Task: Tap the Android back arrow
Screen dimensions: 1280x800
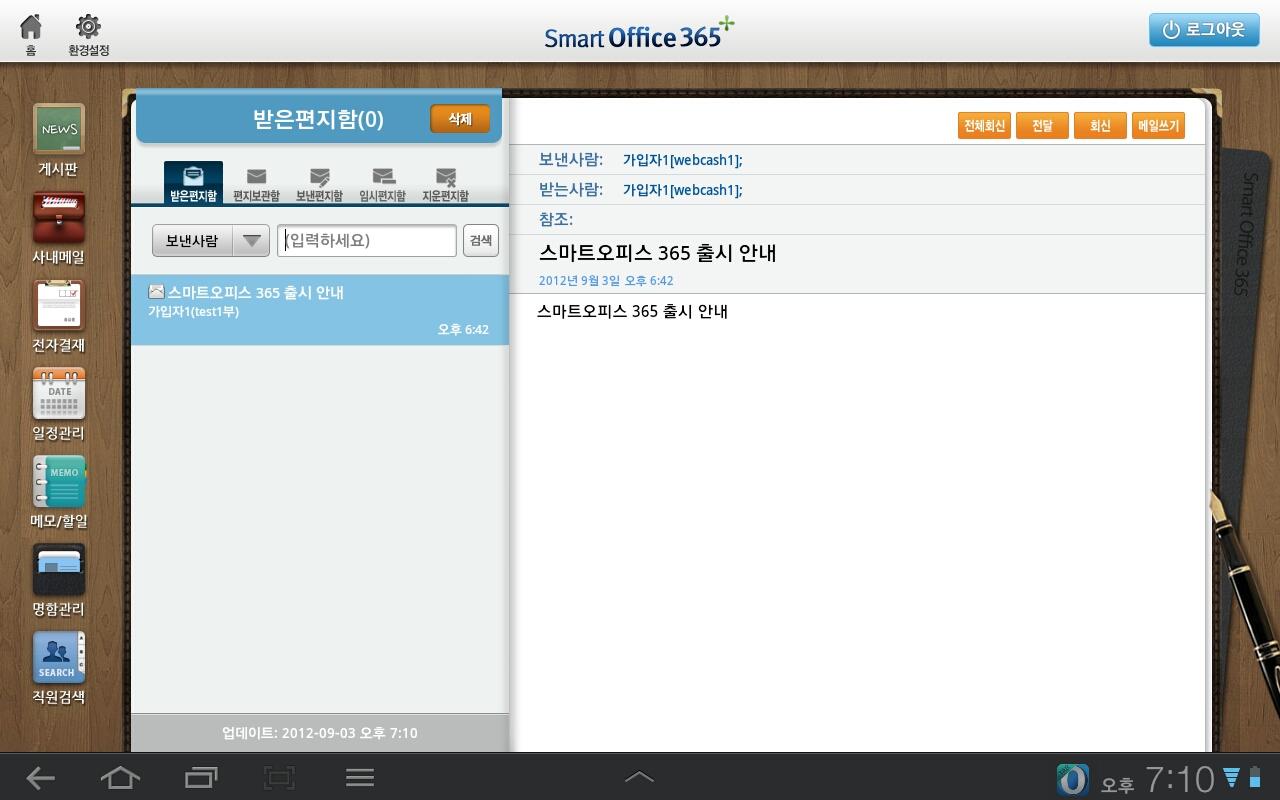Action: [x=40, y=778]
